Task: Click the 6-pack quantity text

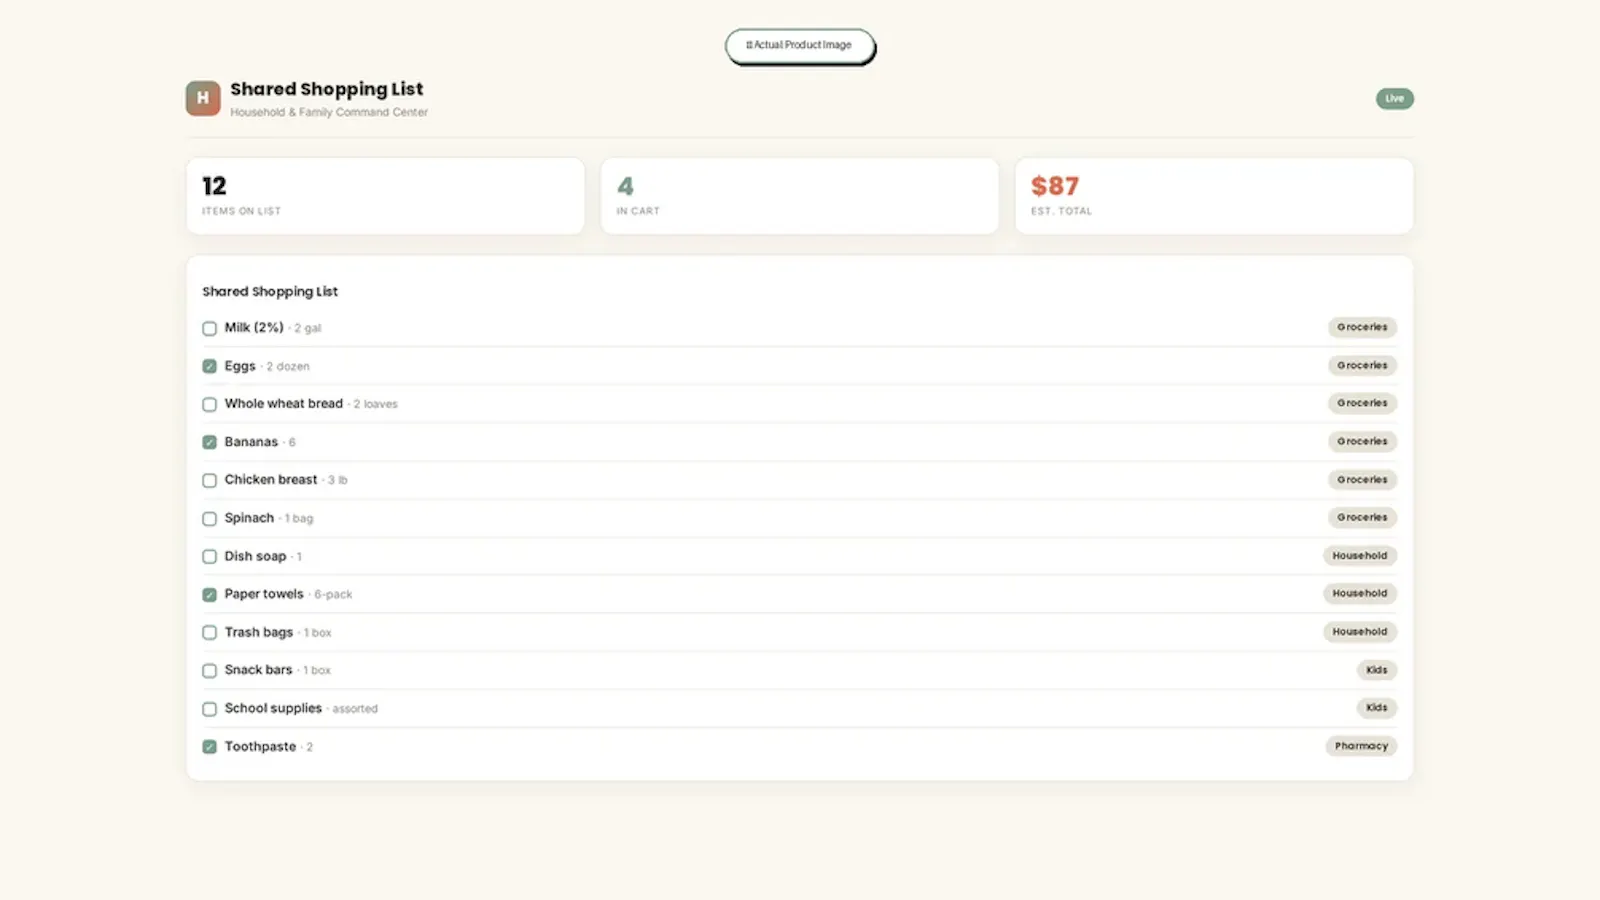Action: 333,594
